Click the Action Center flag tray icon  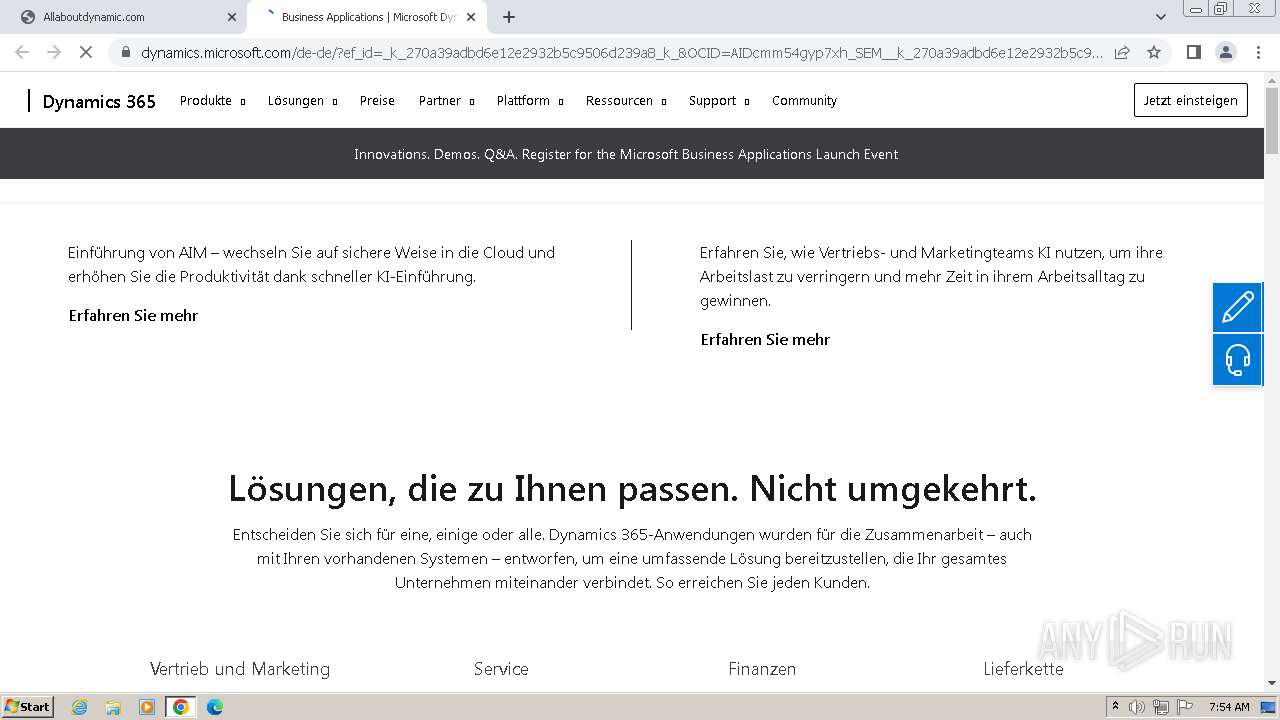pos(1185,707)
